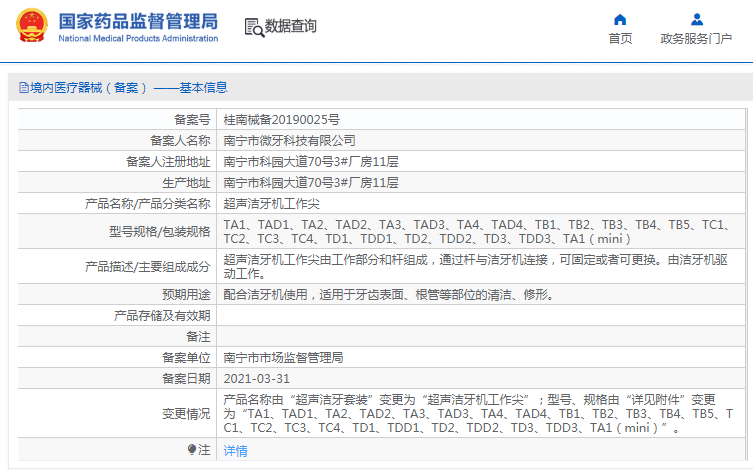Click the 备案号 label
Viewport: 753px width, 470px height.
coord(192,120)
